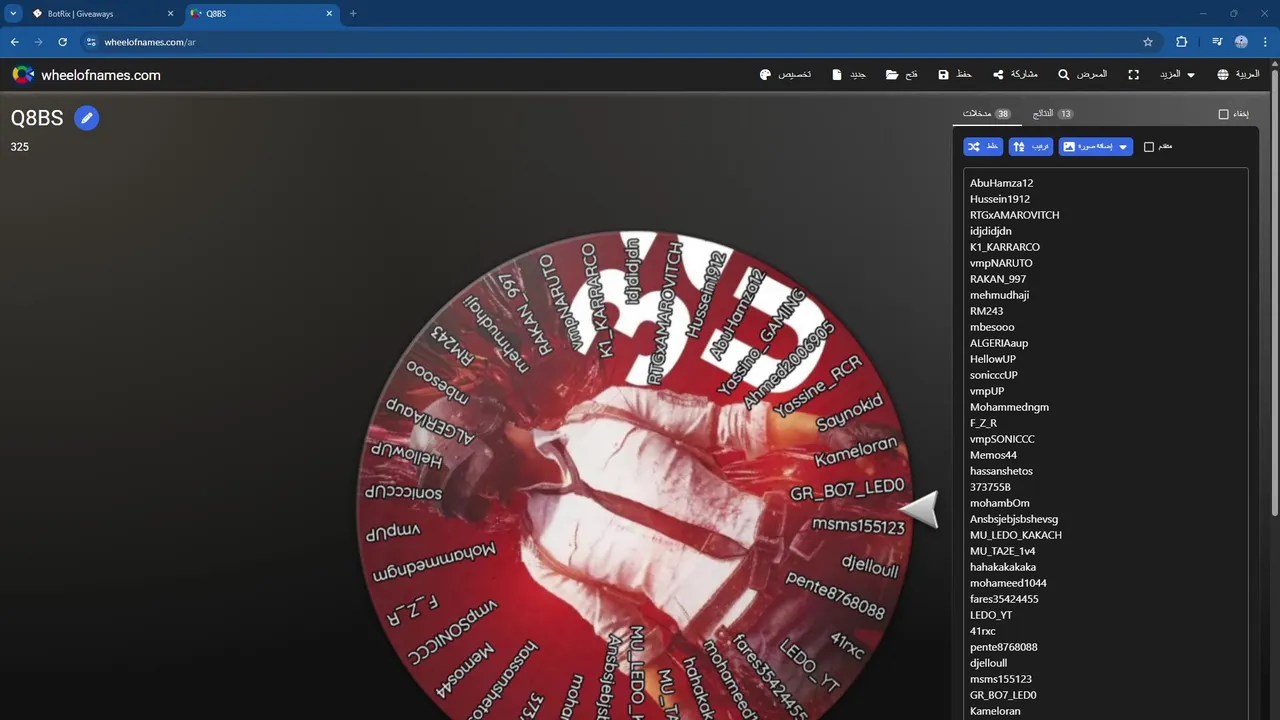1280x720 pixels.
Task: Open the browser extensions menu
Action: point(1182,42)
